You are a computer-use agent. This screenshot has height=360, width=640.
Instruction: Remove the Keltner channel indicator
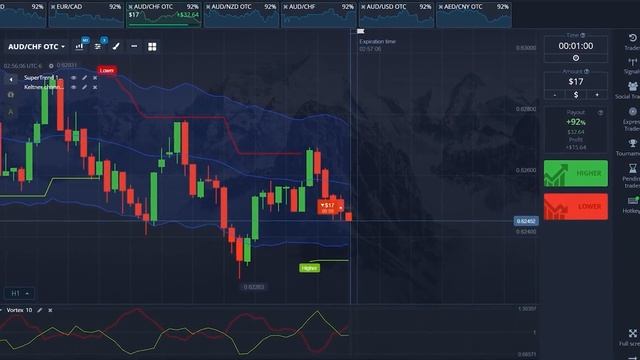95,87
